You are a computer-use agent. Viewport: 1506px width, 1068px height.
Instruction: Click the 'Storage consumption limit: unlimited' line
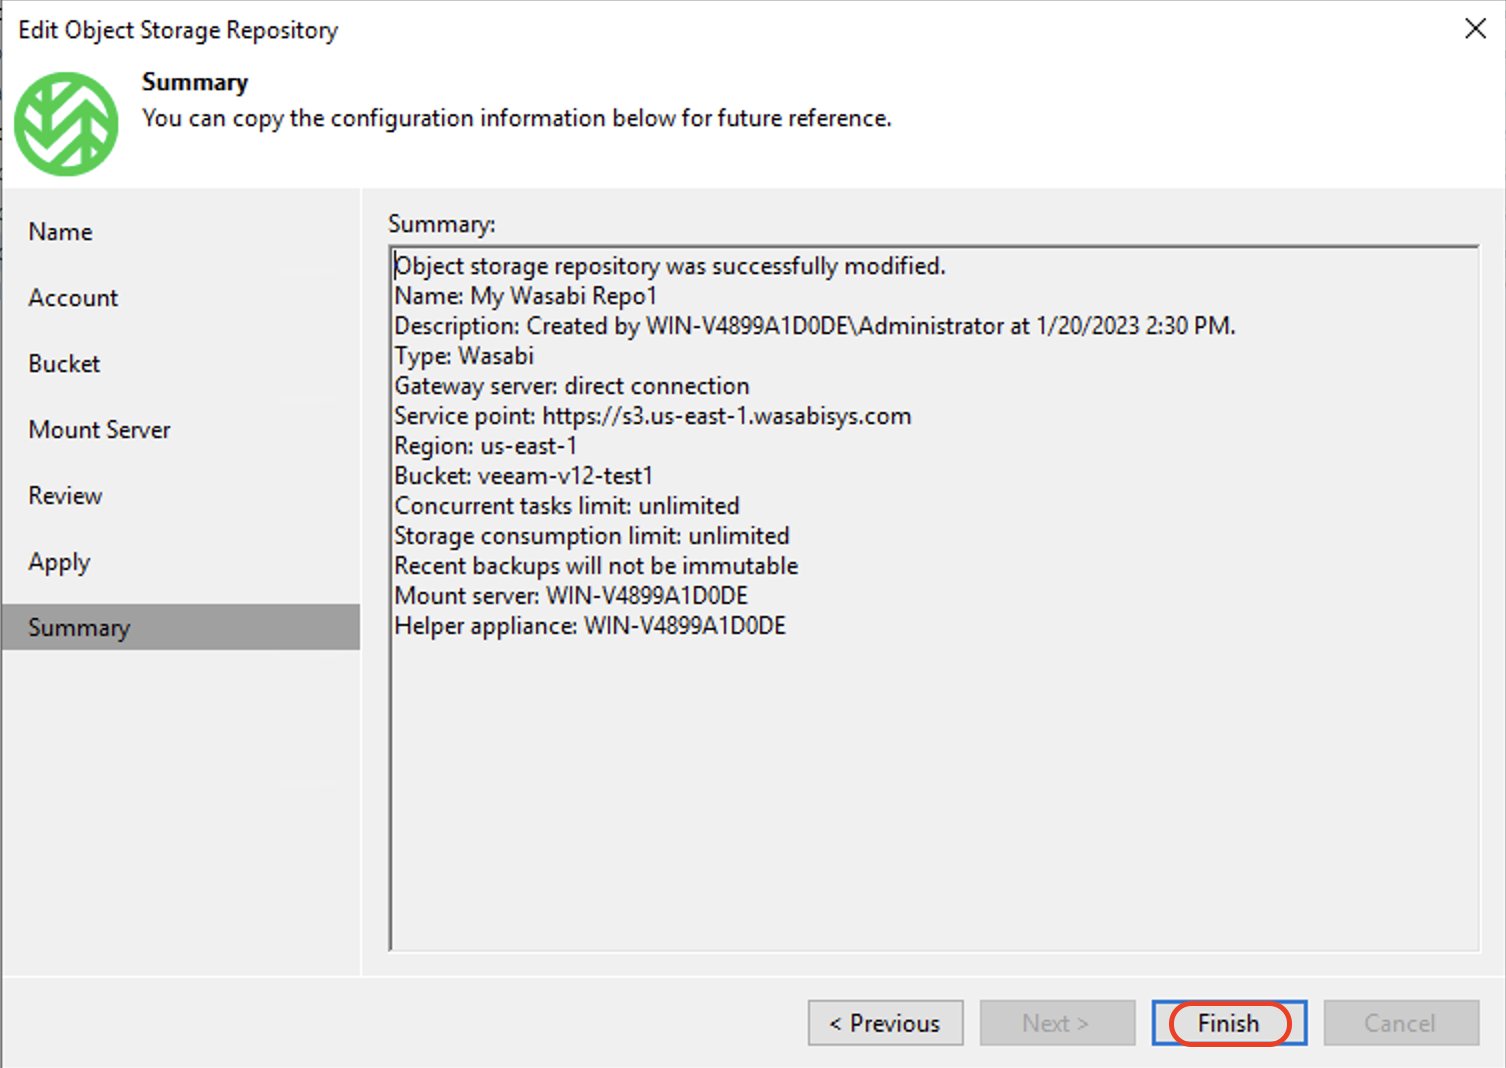coord(592,536)
